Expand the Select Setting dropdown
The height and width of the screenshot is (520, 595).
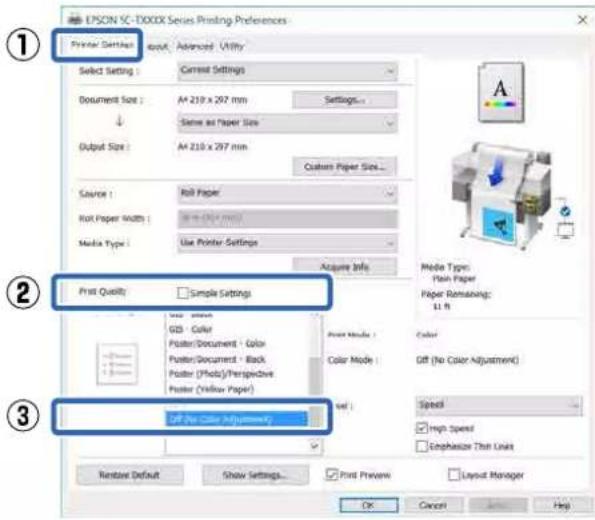point(287,71)
